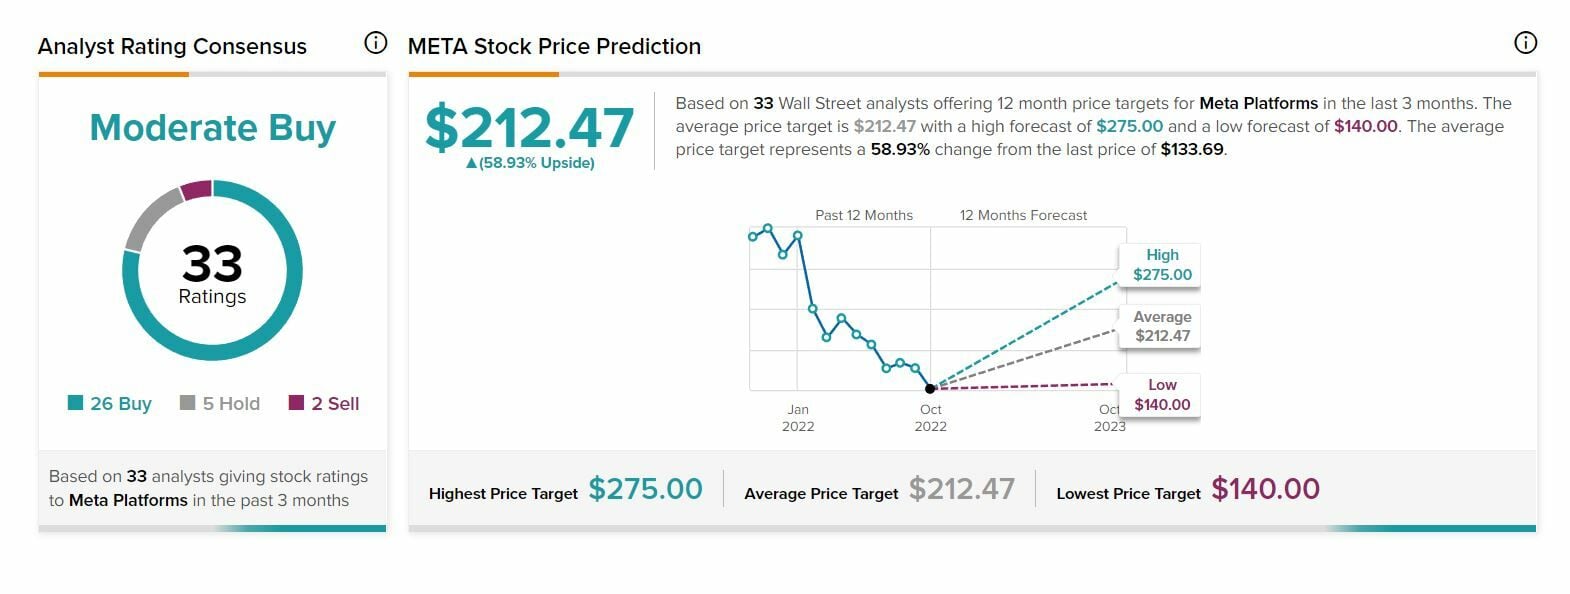The height and width of the screenshot is (594, 1570).
Task: Click the gray Hold legend square
Action: pos(187,403)
